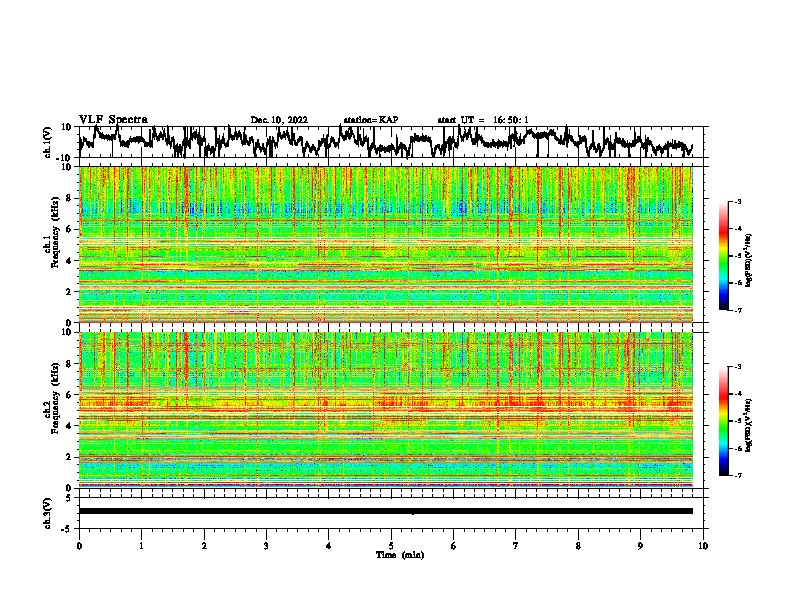Click the "VLF Spectra" plot title

click(x=113, y=120)
